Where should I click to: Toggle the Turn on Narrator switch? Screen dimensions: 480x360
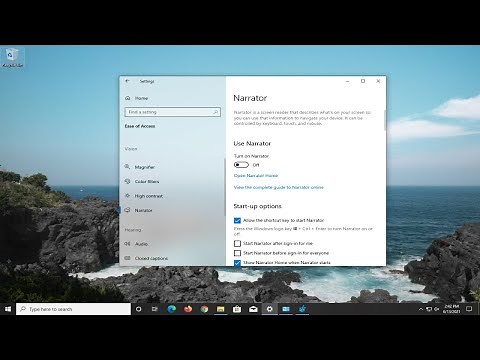click(x=241, y=165)
